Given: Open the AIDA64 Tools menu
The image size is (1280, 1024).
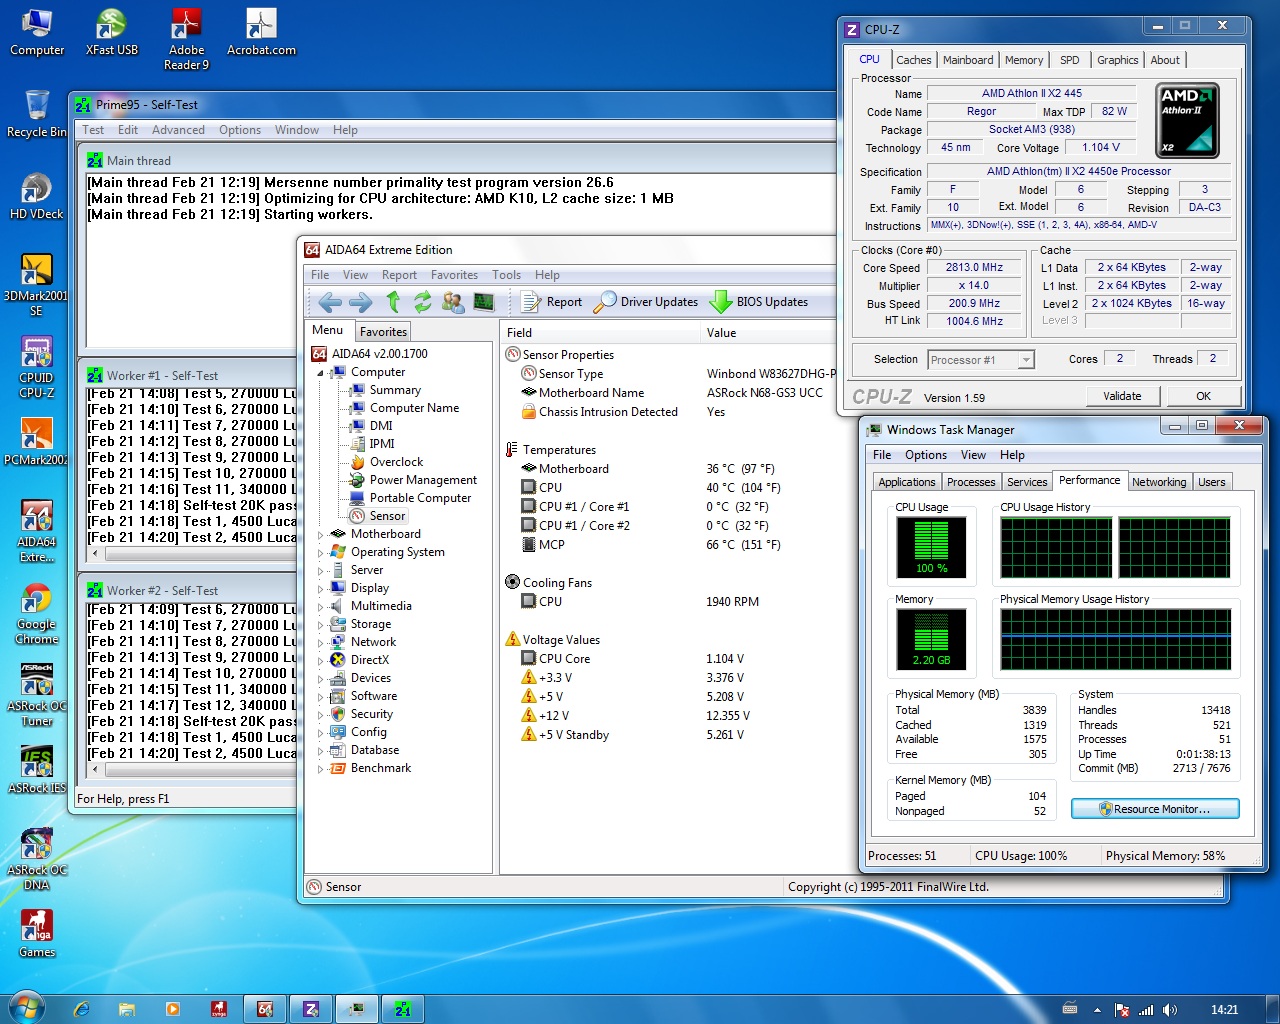Looking at the screenshot, I should click(506, 275).
